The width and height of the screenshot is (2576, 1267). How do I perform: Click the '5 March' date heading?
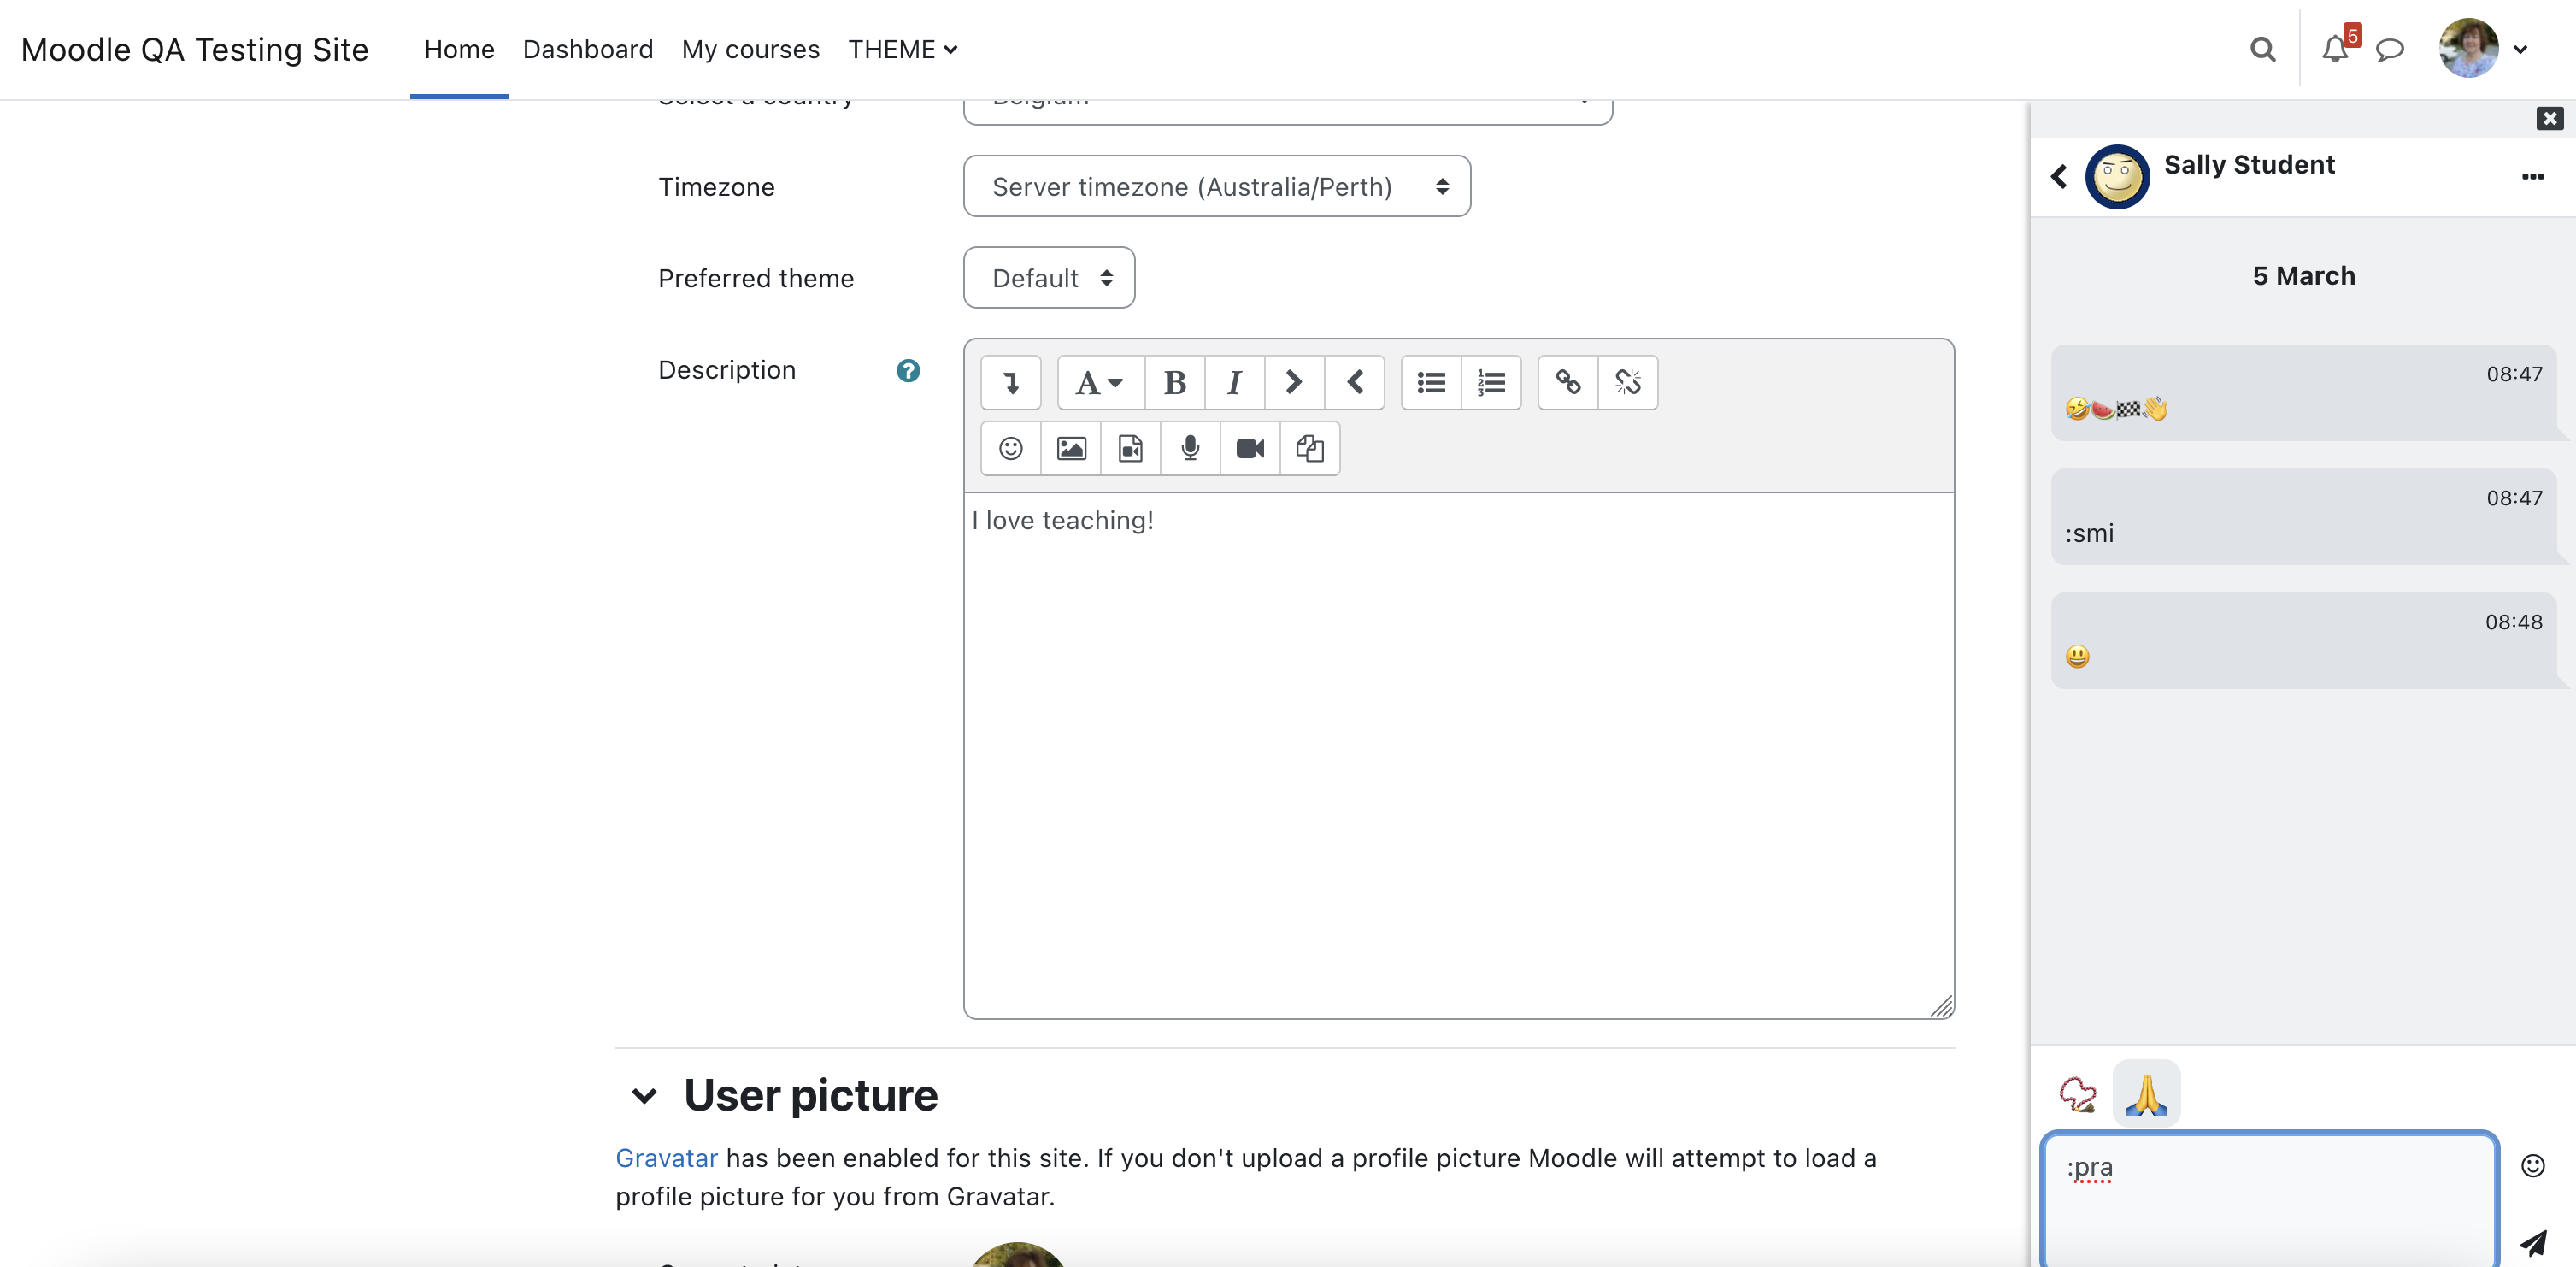(x=2304, y=276)
